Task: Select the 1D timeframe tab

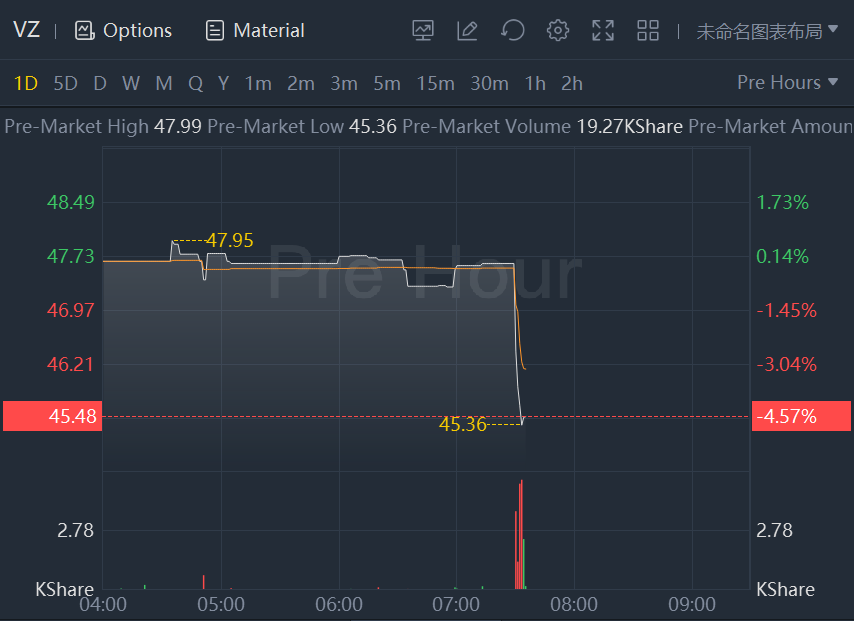Action: coord(26,84)
